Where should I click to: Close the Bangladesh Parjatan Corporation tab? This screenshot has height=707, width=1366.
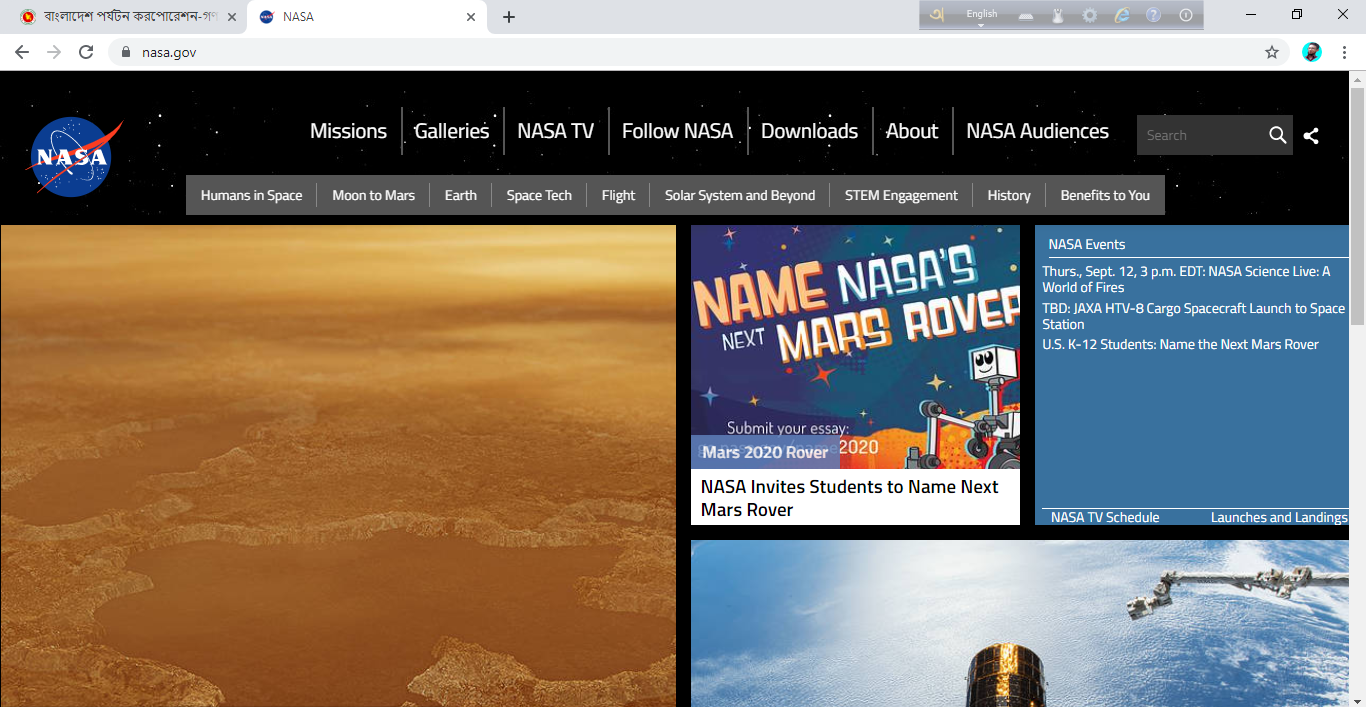click(232, 17)
